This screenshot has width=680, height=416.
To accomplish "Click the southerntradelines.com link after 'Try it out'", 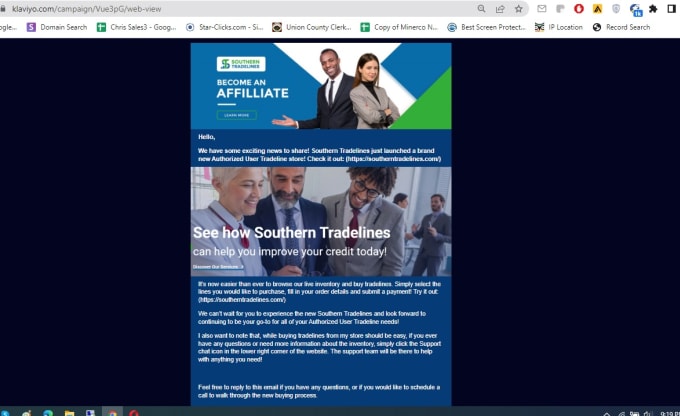I will [242, 300].
